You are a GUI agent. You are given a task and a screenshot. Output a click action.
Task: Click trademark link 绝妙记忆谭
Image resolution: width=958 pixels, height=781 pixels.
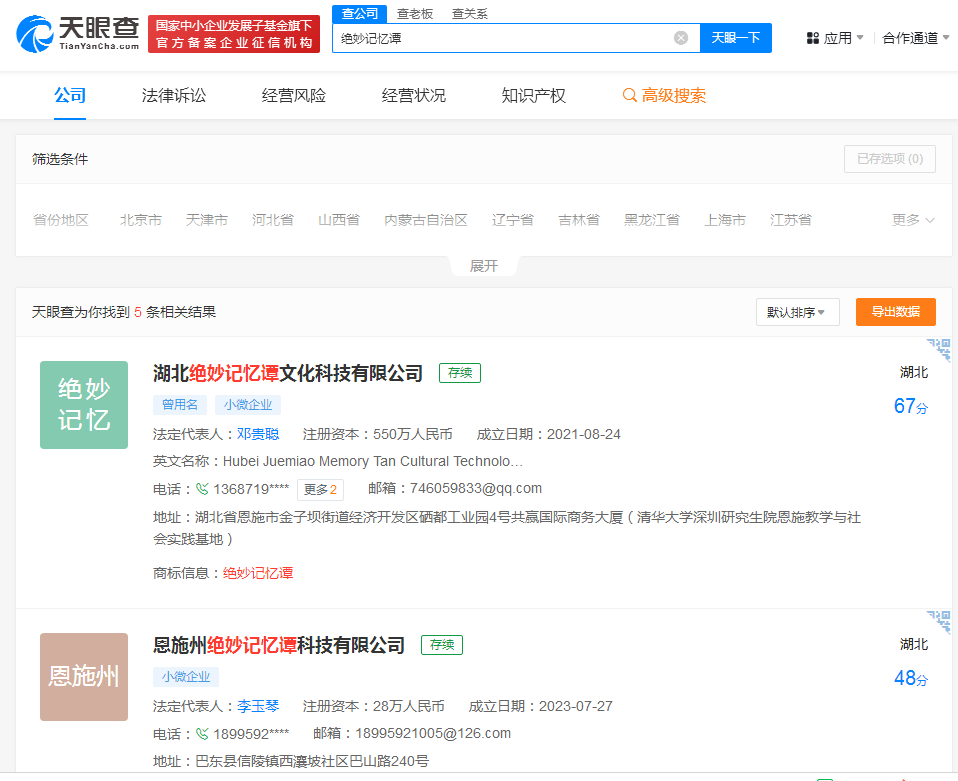point(258,573)
